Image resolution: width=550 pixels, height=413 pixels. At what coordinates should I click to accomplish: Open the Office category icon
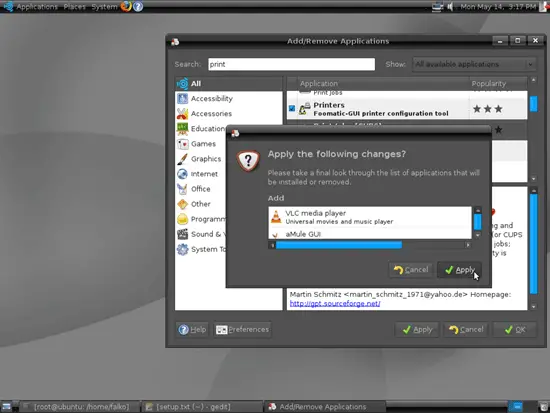click(x=182, y=189)
